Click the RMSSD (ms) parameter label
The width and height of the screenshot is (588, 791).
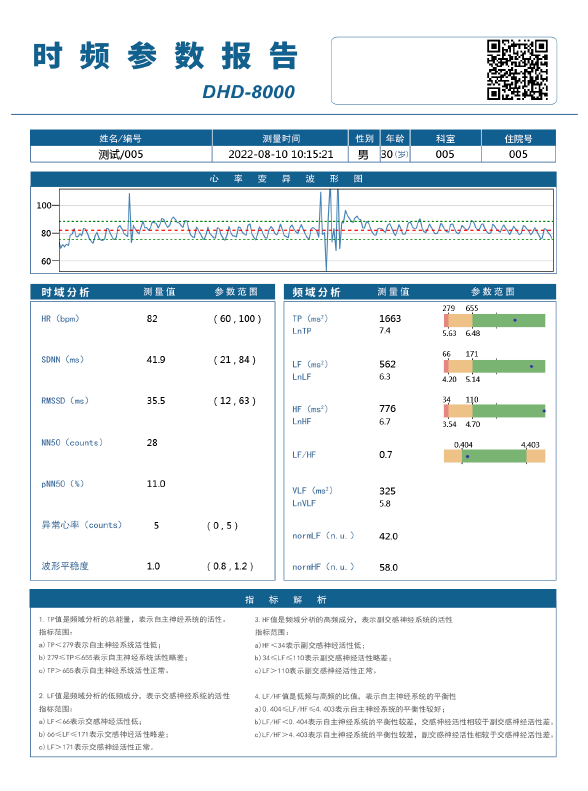click(x=65, y=401)
